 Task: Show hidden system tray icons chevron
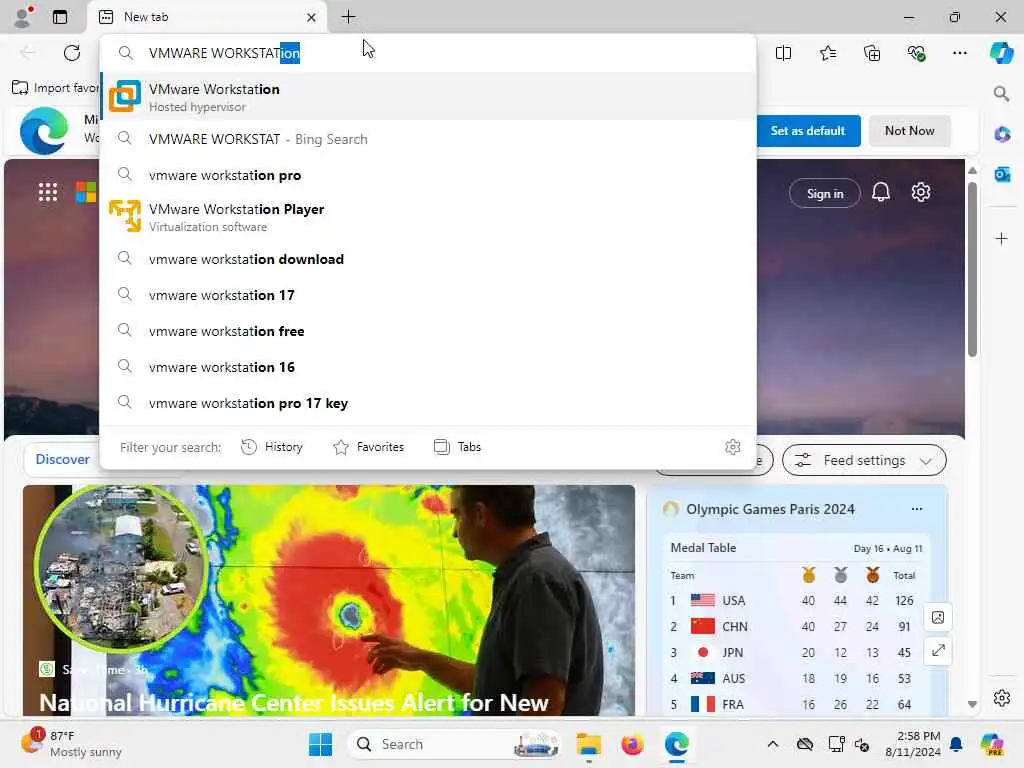click(773, 744)
